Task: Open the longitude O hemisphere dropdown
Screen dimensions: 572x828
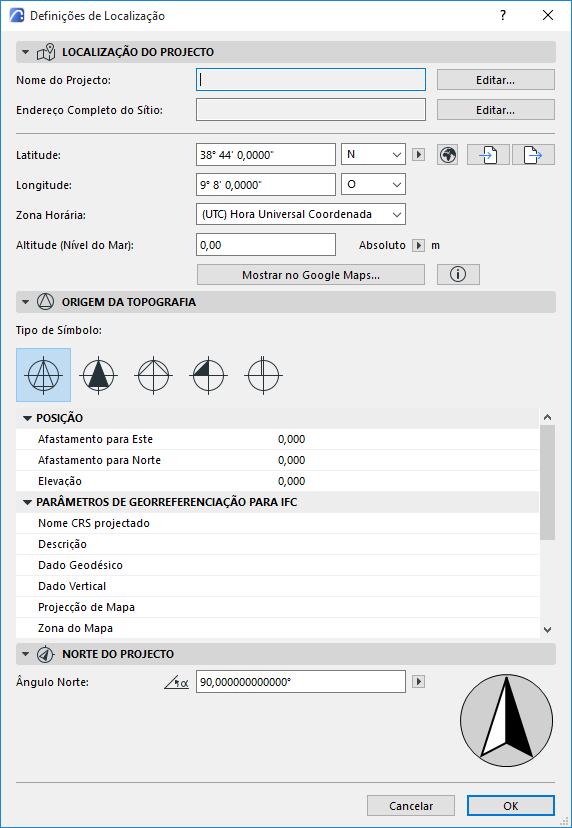Action: (x=373, y=185)
